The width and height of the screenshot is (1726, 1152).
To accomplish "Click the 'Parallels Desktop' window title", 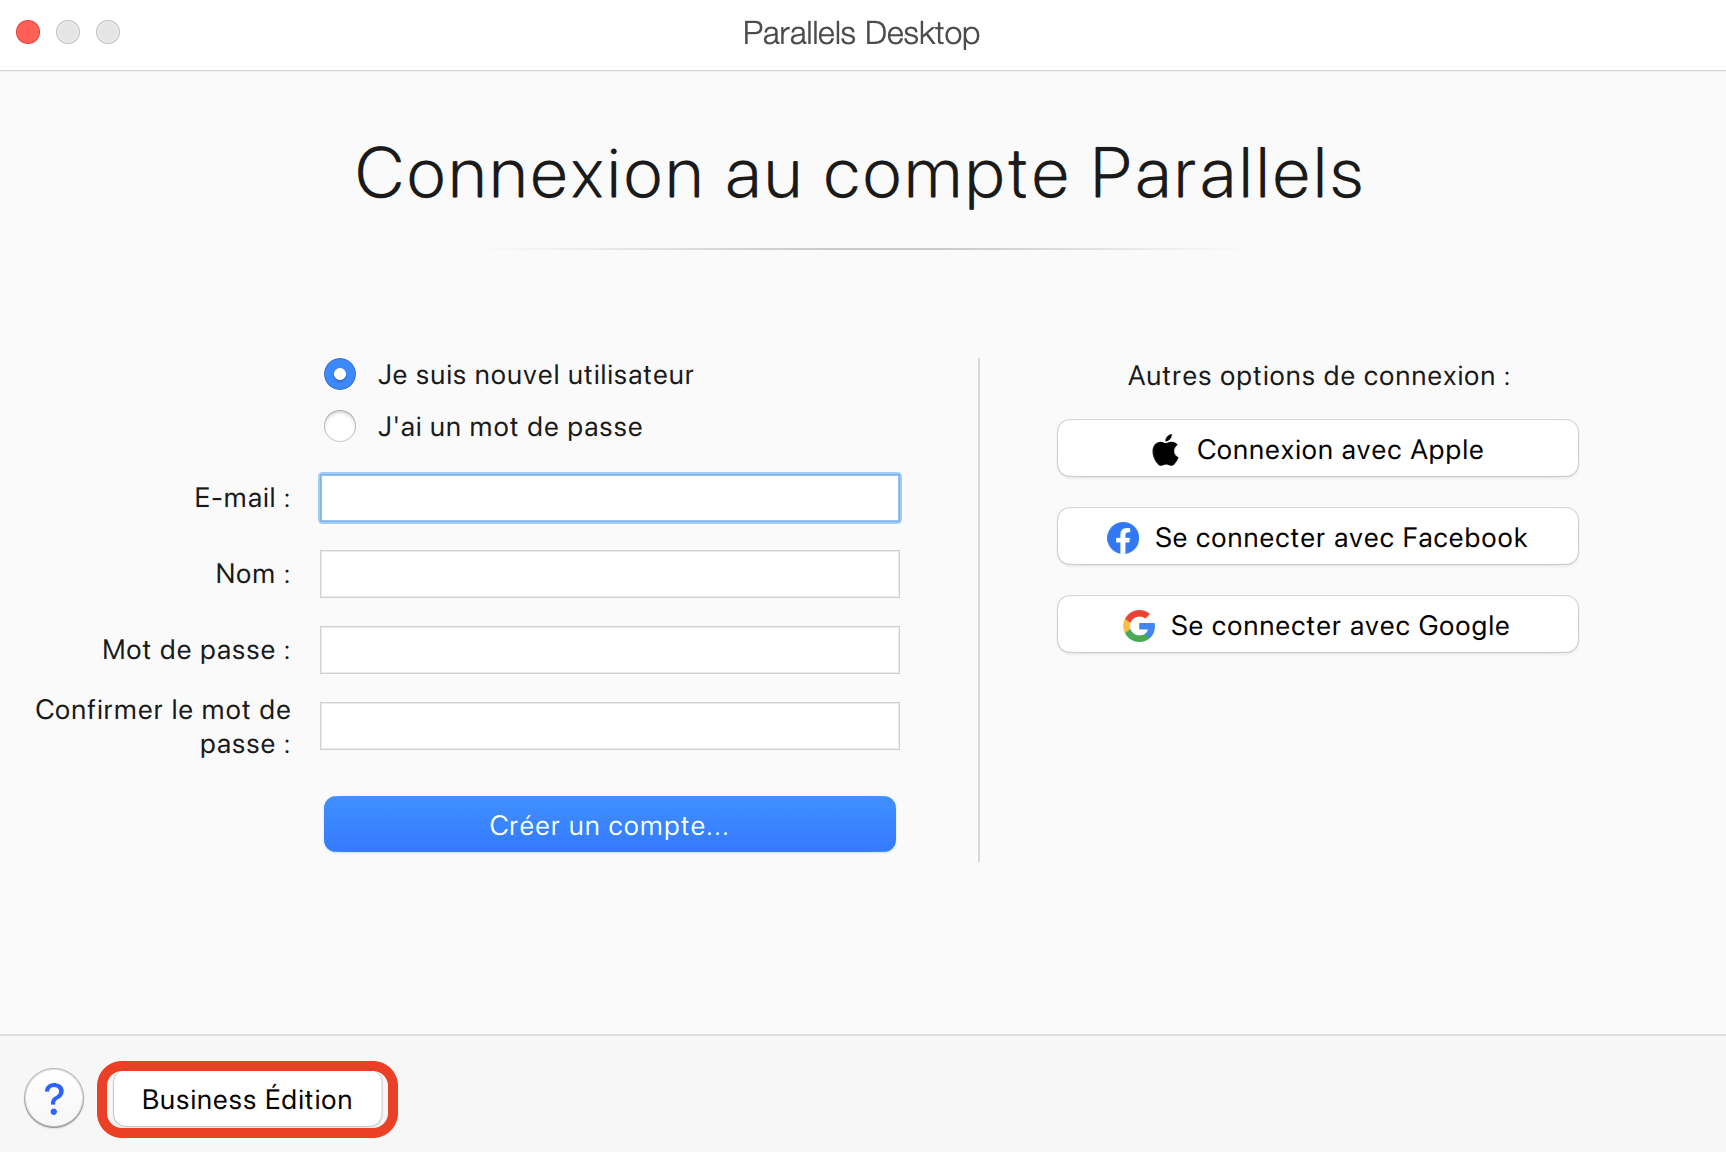I will (x=861, y=33).
